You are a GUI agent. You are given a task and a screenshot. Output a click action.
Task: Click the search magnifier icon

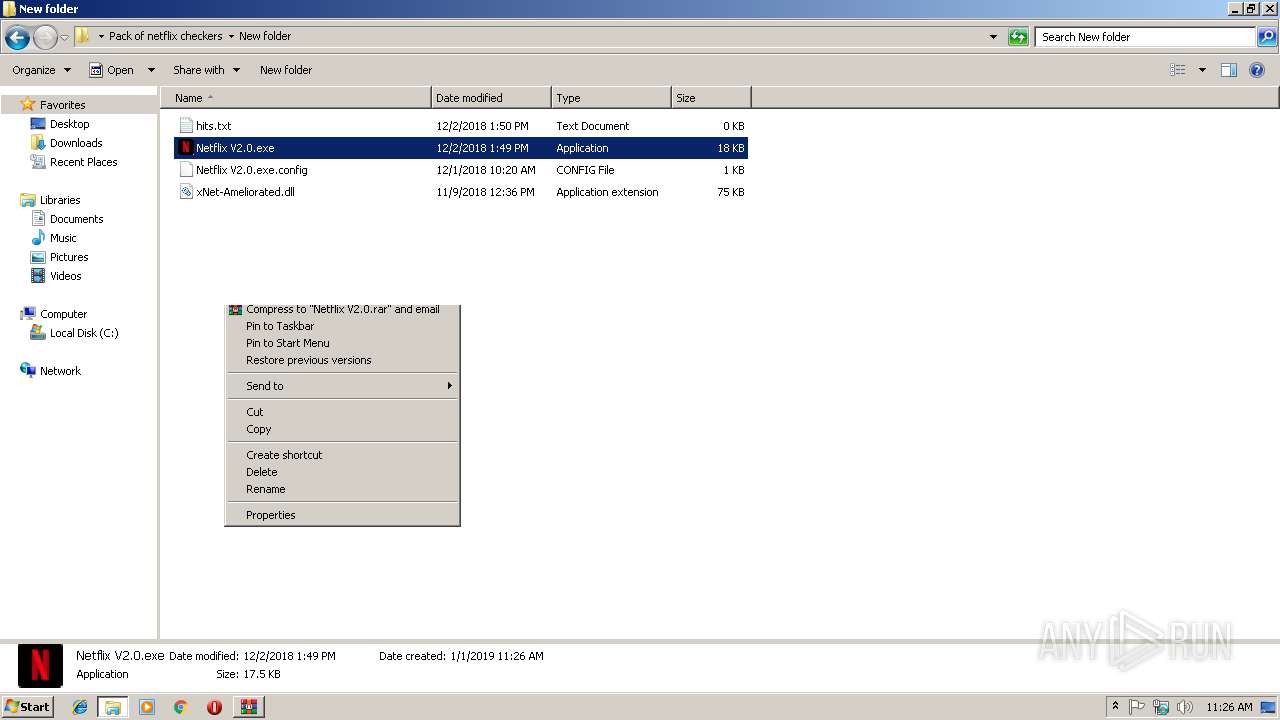coord(1267,37)
